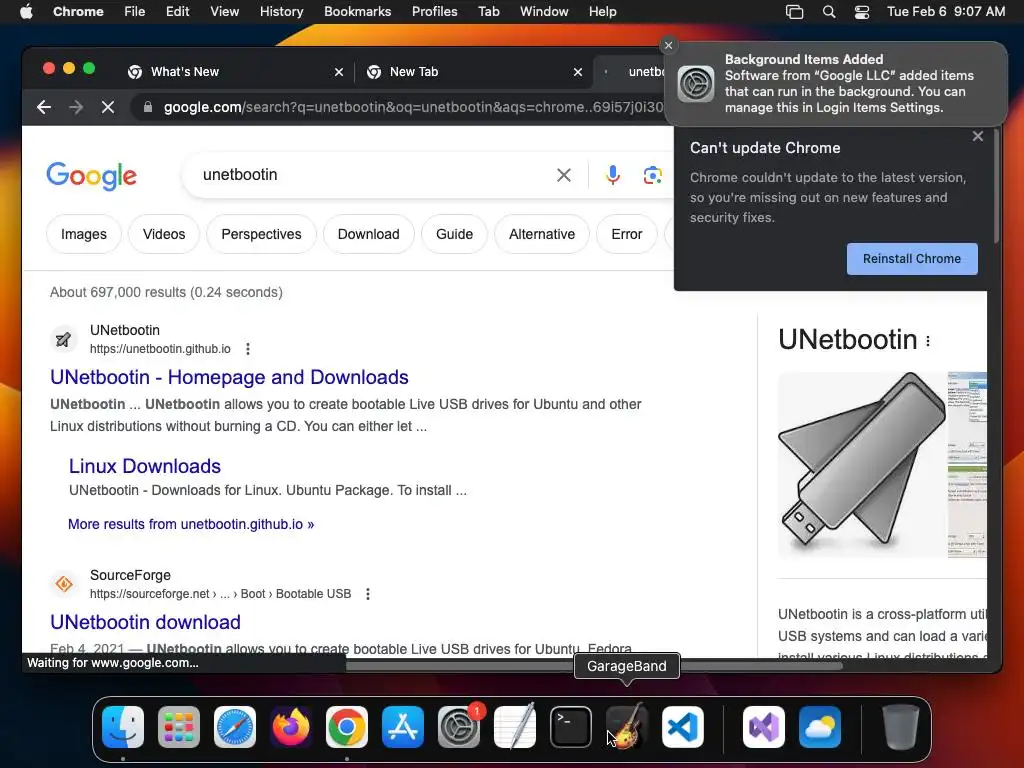The image size is (1024, 768).
Task: Open the Linux Downloads link
Action: (145, 466)
